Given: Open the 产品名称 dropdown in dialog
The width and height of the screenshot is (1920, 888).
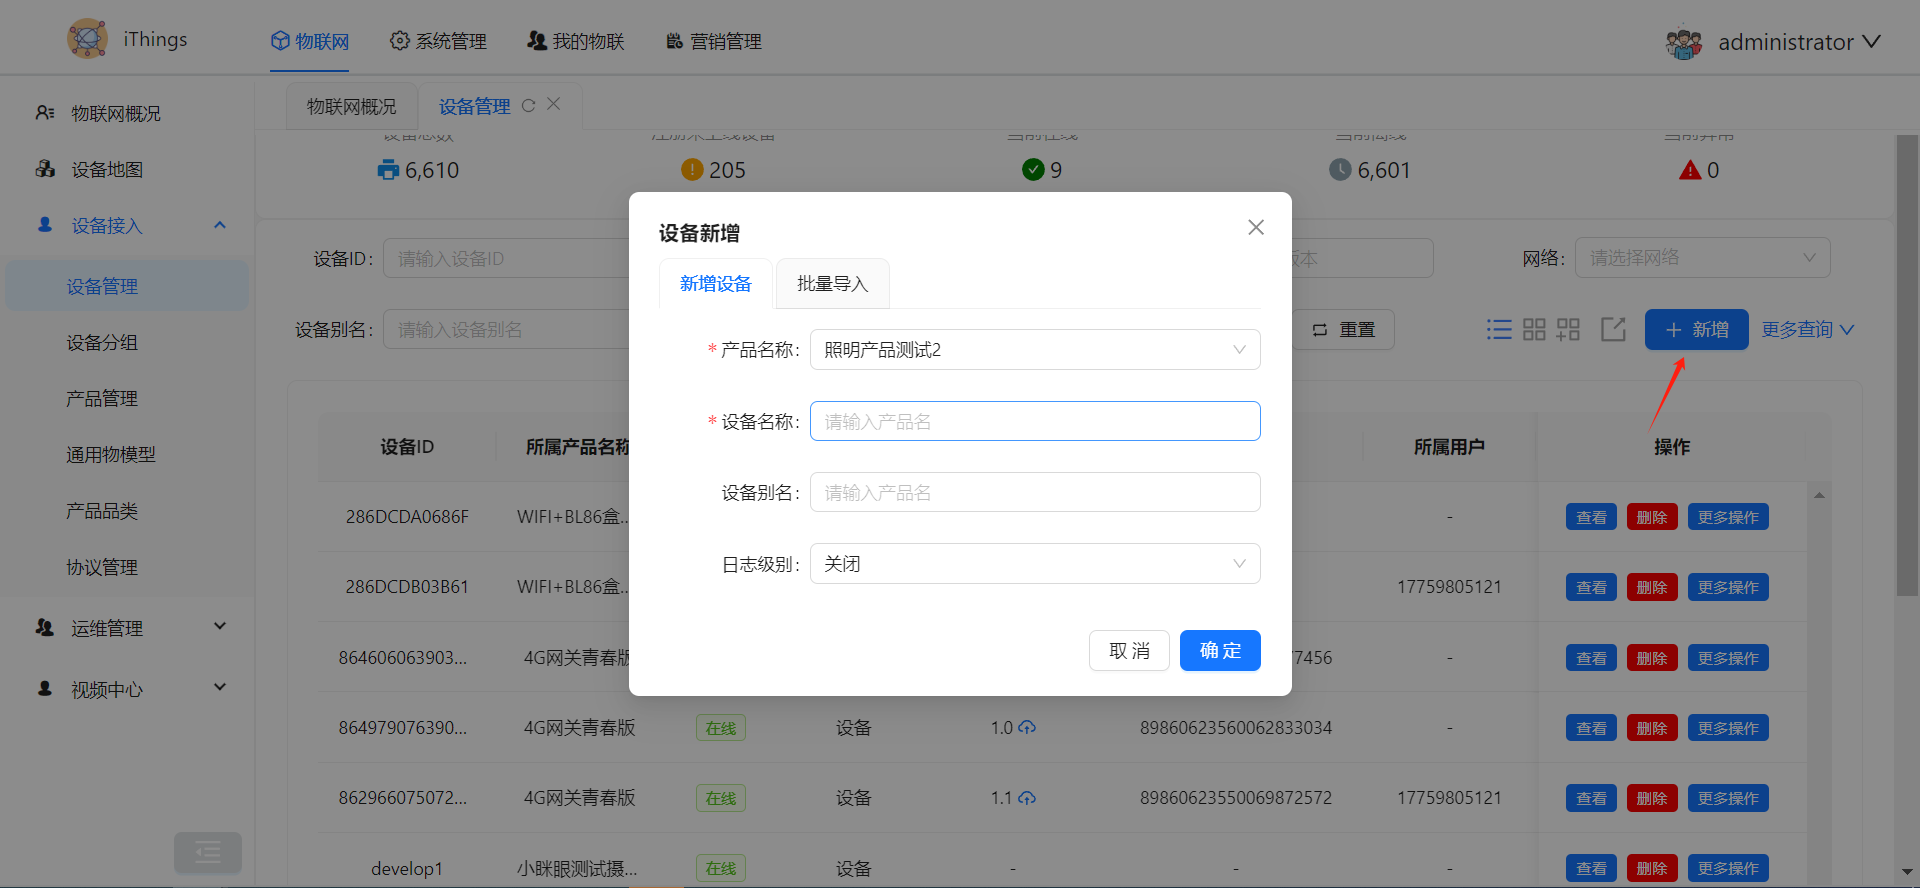Looking at the screenshot, I should pyautogui.click(x=1034, y=350).
